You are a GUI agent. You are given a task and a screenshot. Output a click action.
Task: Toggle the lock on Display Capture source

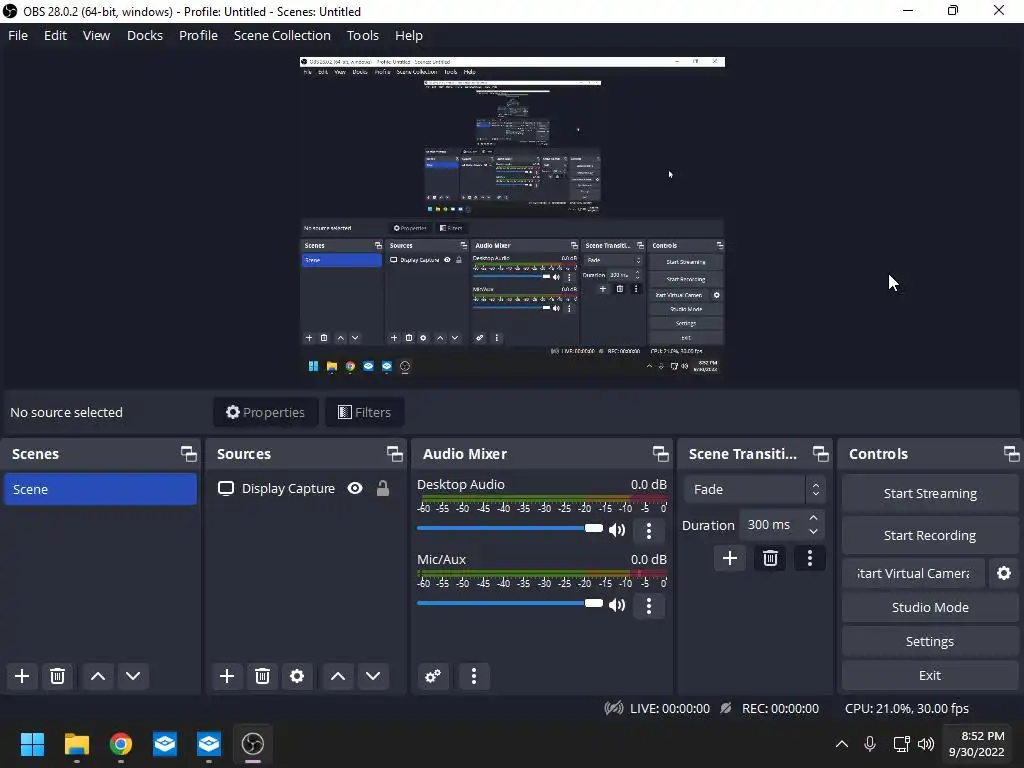[x=383, y=488]
